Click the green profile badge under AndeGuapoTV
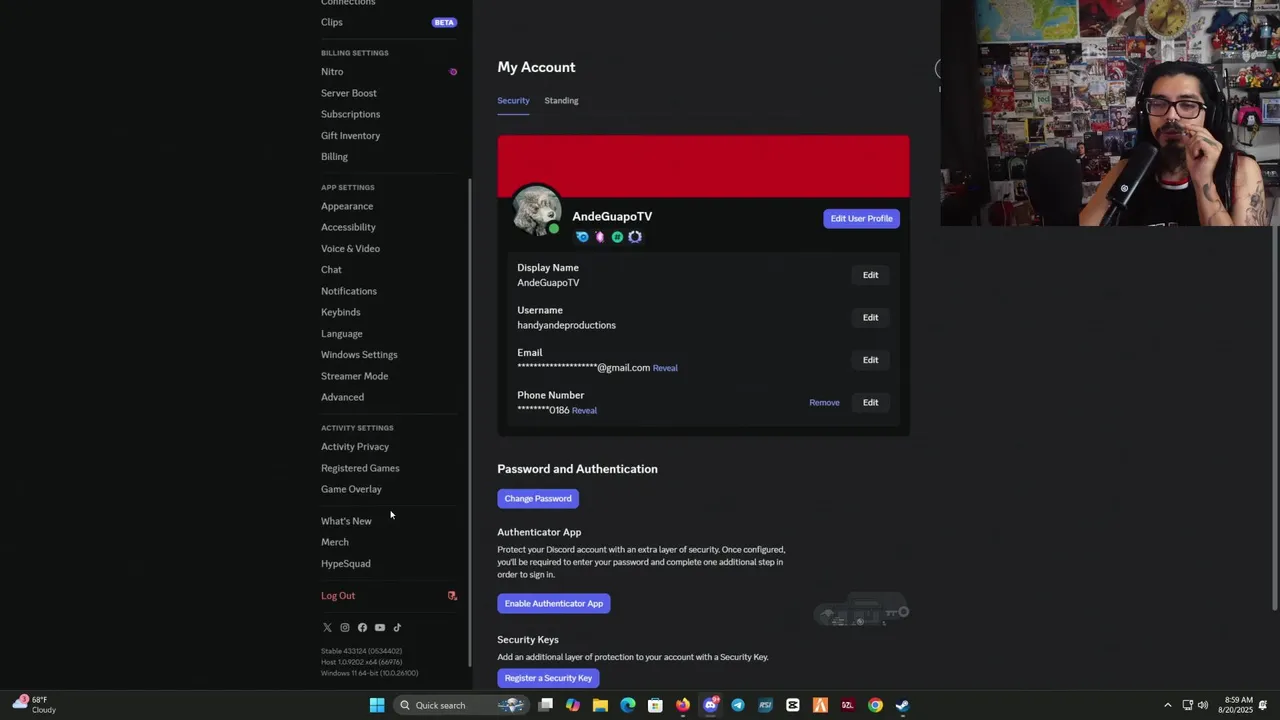The width and height of the screenshot is (1280, 720). [617, 237]
